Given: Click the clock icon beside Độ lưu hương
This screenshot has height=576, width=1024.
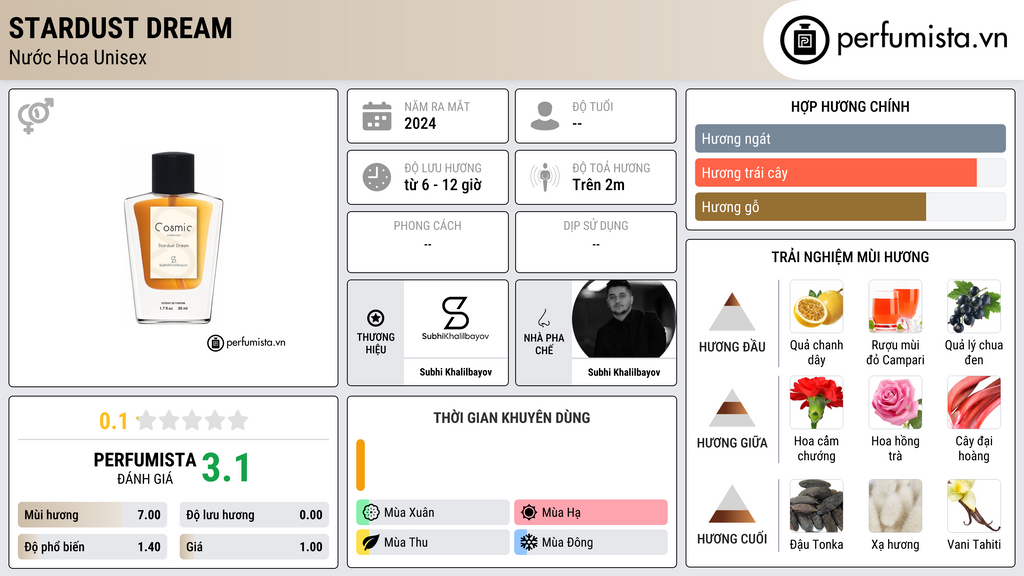Looking at the screenshot, I should (x=377, y=177).
